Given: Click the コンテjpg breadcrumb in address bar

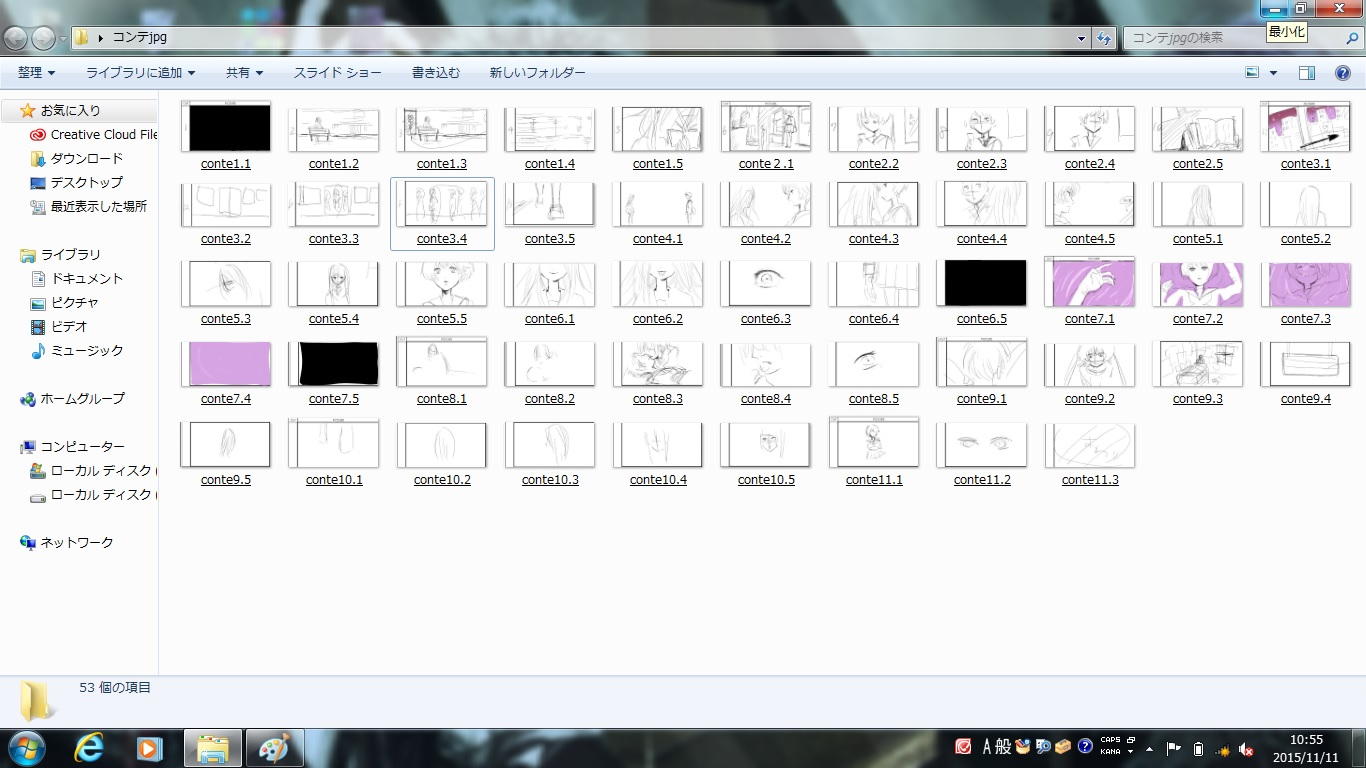Looking at the screenshot, I should [138, 38].
